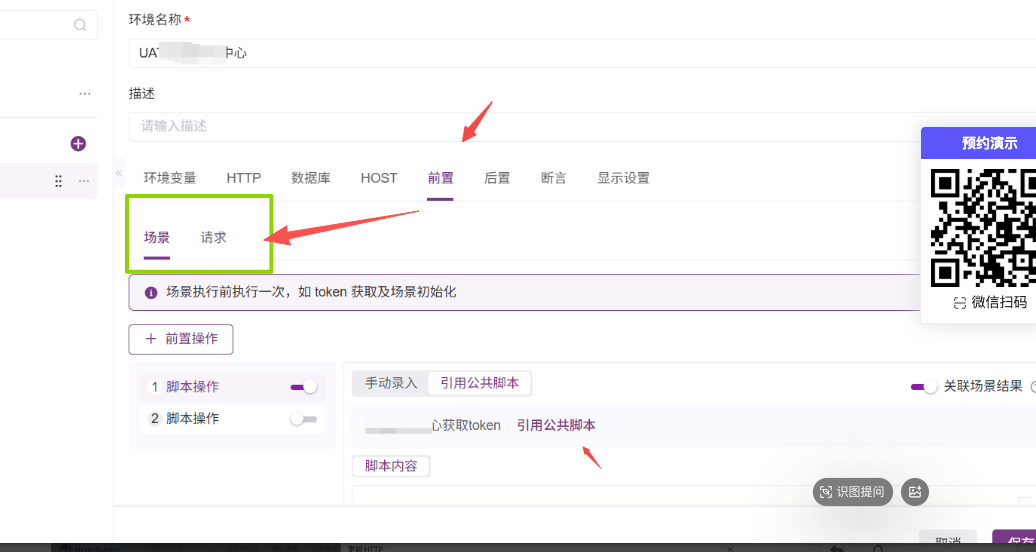Click the 引用公共脚本 link beside token script
The width and height of the screenshot is (1036, 552).
556,425
